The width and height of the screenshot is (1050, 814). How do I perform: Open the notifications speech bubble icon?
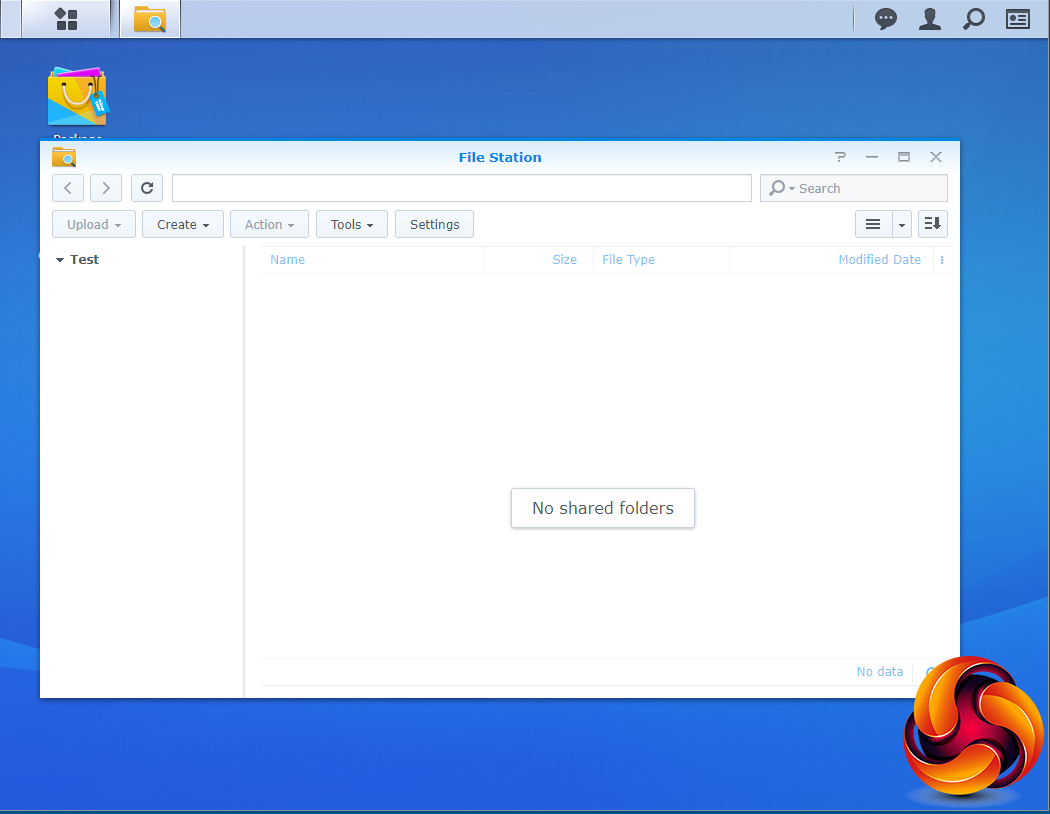(x=886, y=19)
